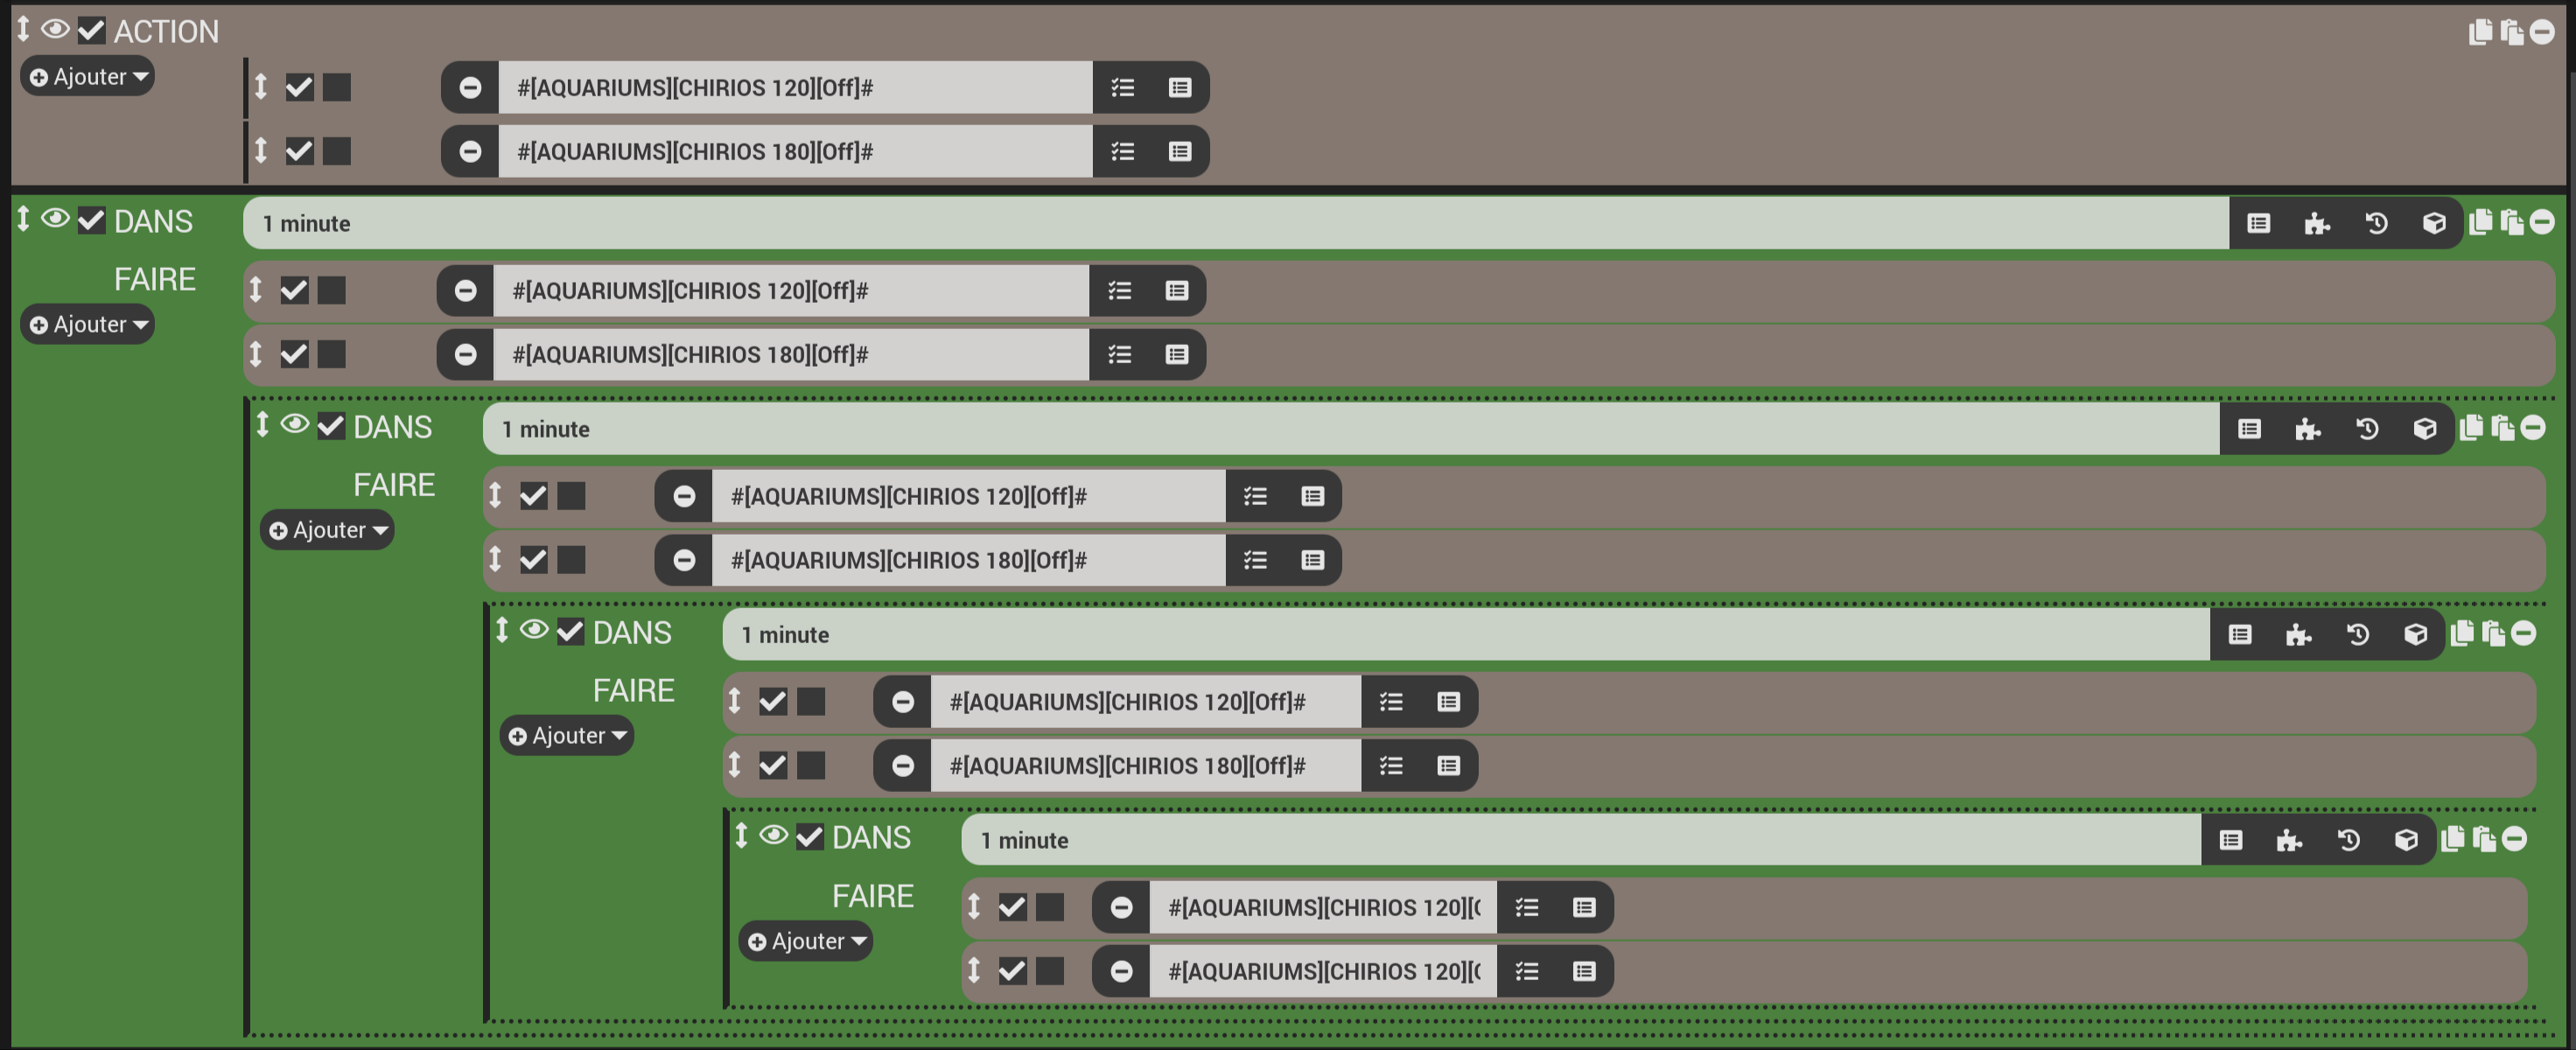This screenshot has width=2576, height=1050.
Task: Click table icon in innermost DANS 1 minute row
Action: (2230, 840)
